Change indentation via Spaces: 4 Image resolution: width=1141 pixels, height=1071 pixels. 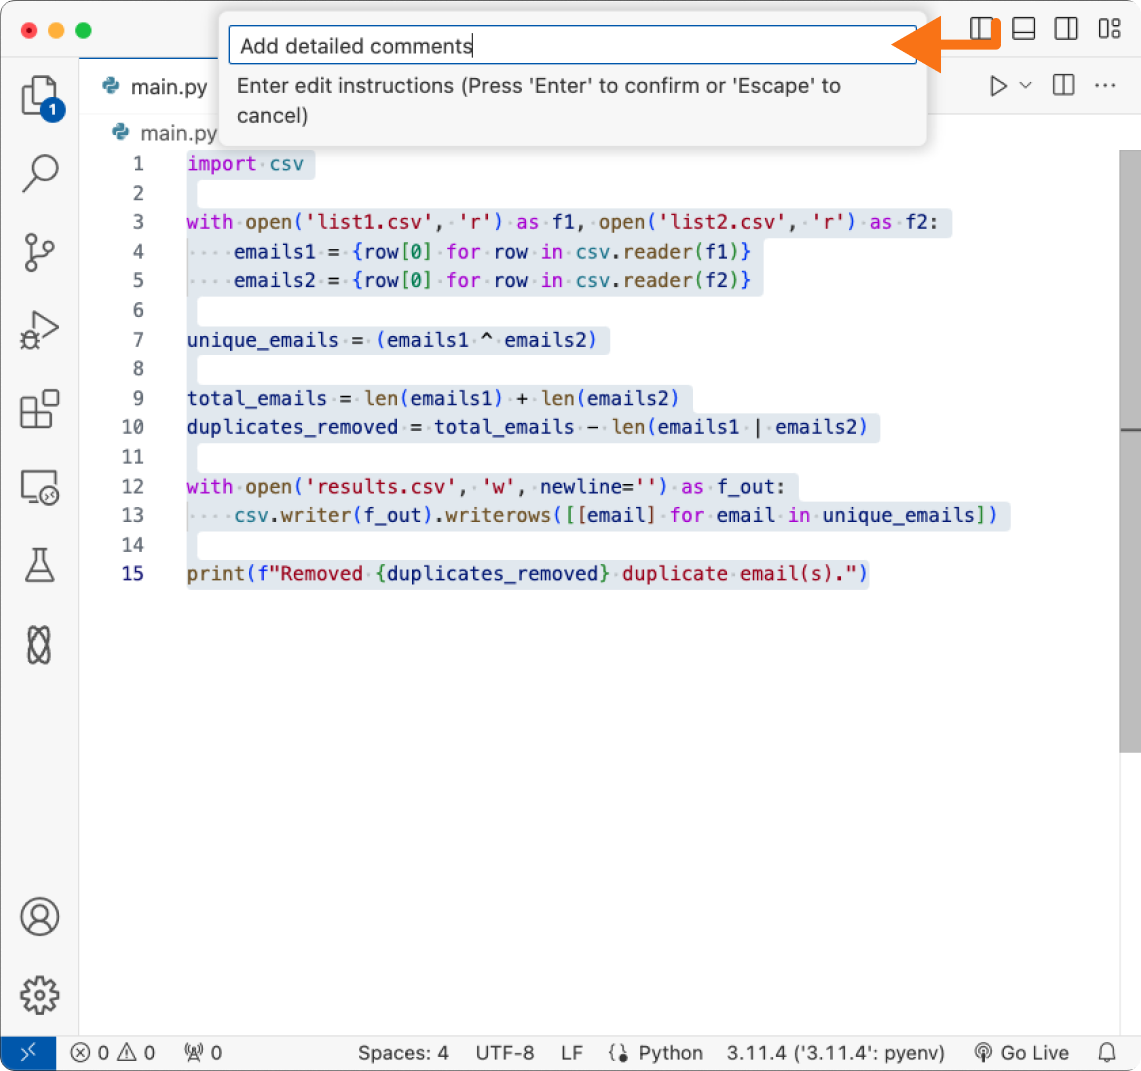coord(402,1052)
